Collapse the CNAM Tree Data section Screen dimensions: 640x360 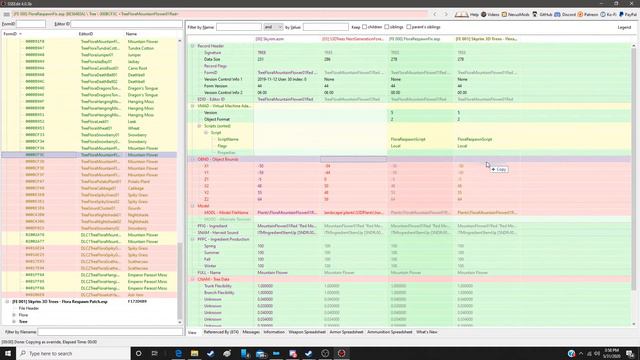[x=193, y=279]
